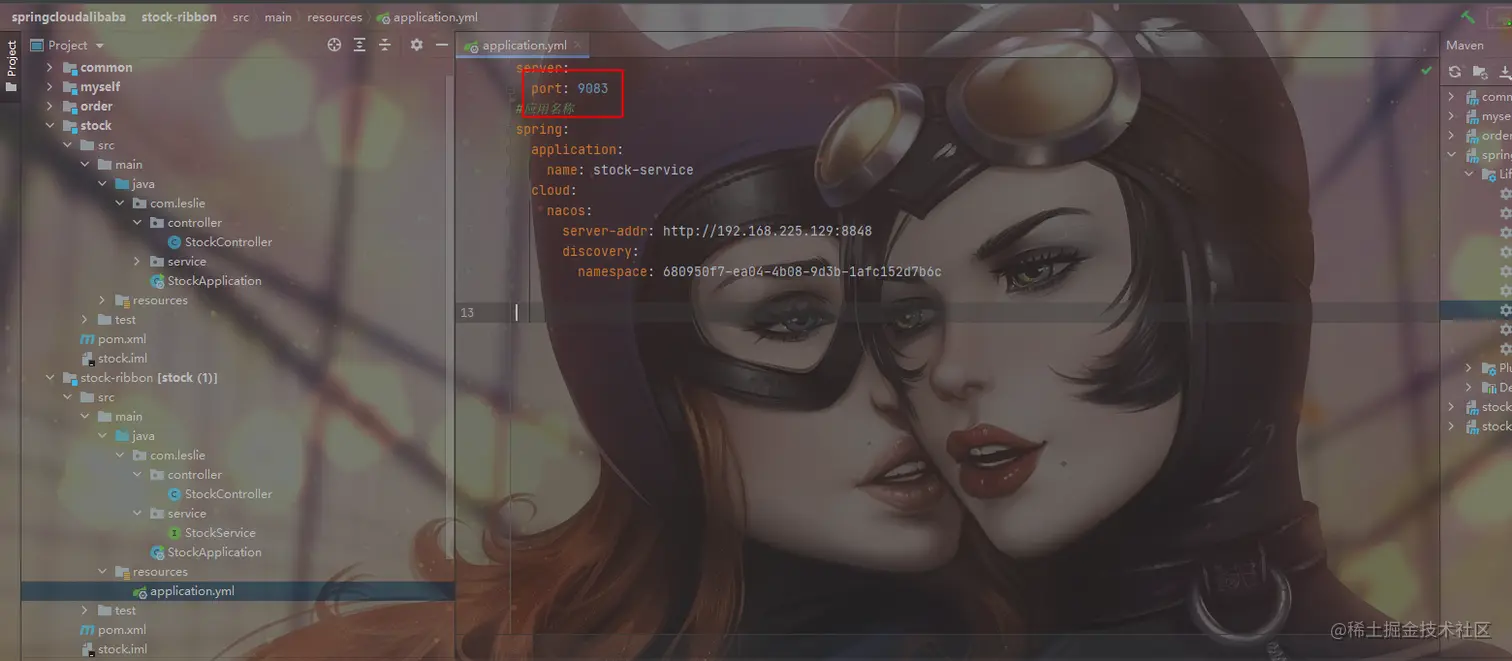Click the src breadcrumb in navigation bar

(x=241, y=17)
